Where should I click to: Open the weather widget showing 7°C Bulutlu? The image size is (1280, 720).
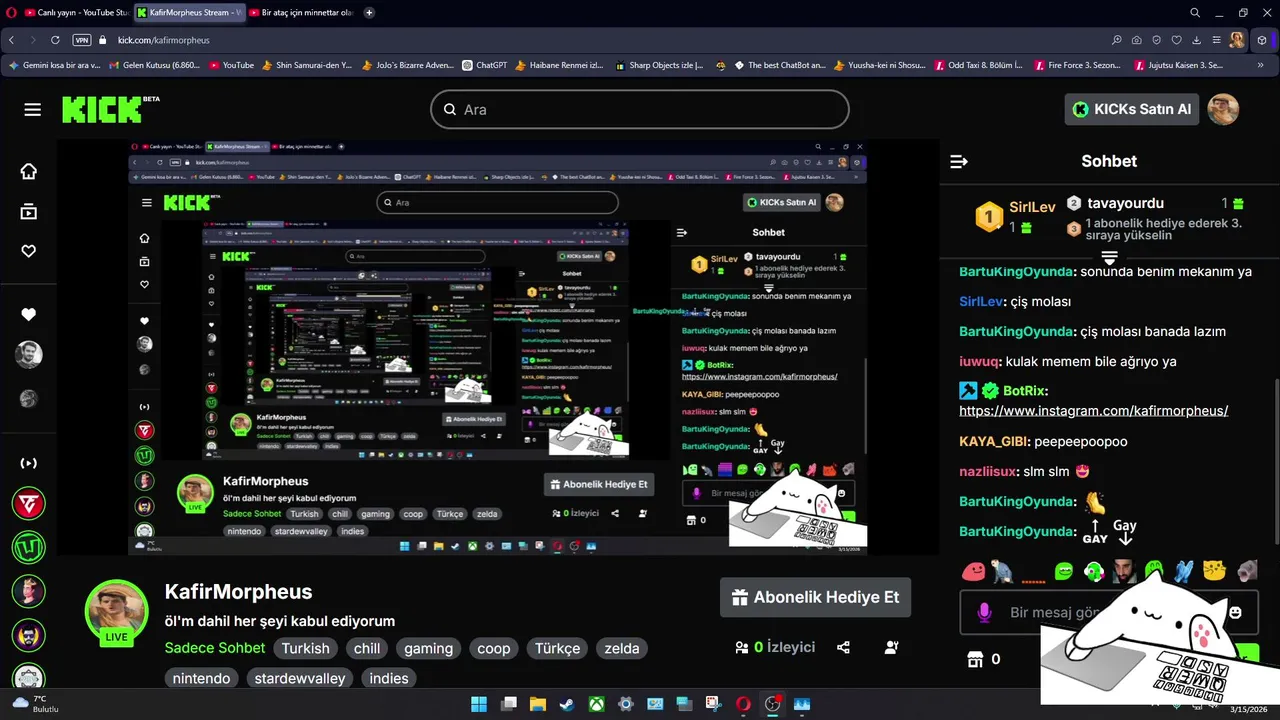36,704
